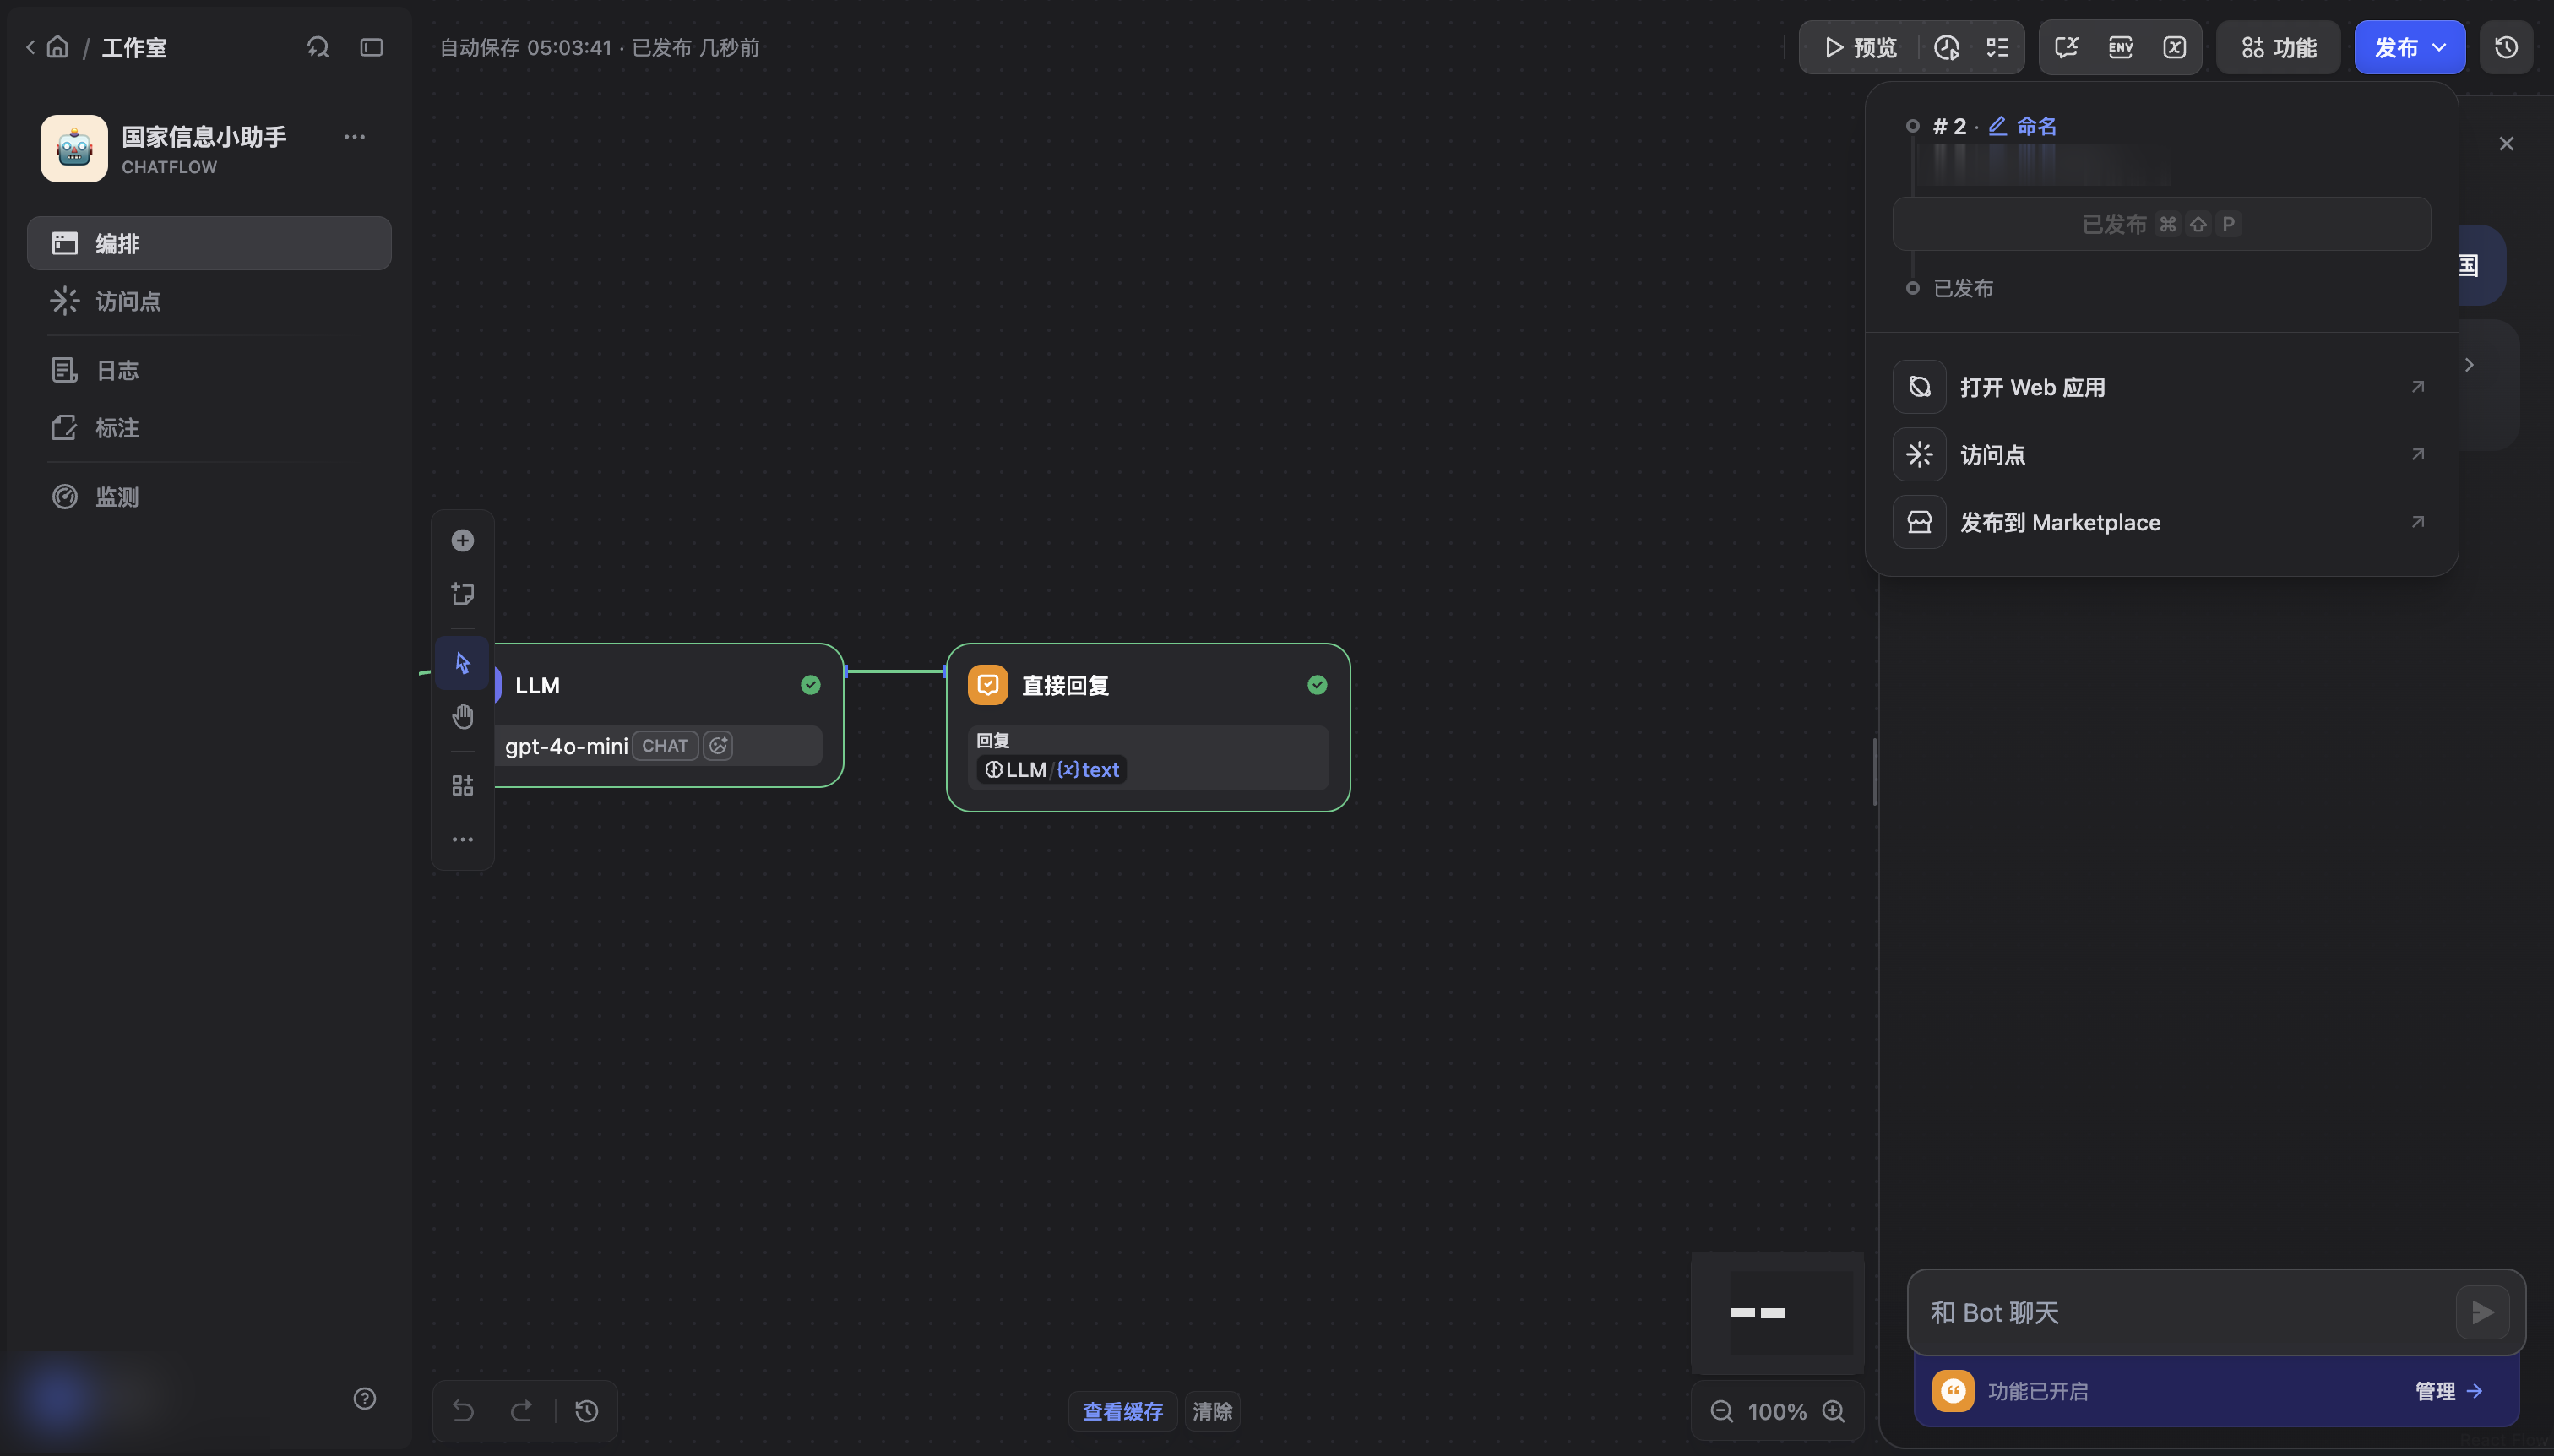Viewport: 2554px width, 1456px height.
Task: Toggle the sidebar collapse icon
Action: pos(371,47)
